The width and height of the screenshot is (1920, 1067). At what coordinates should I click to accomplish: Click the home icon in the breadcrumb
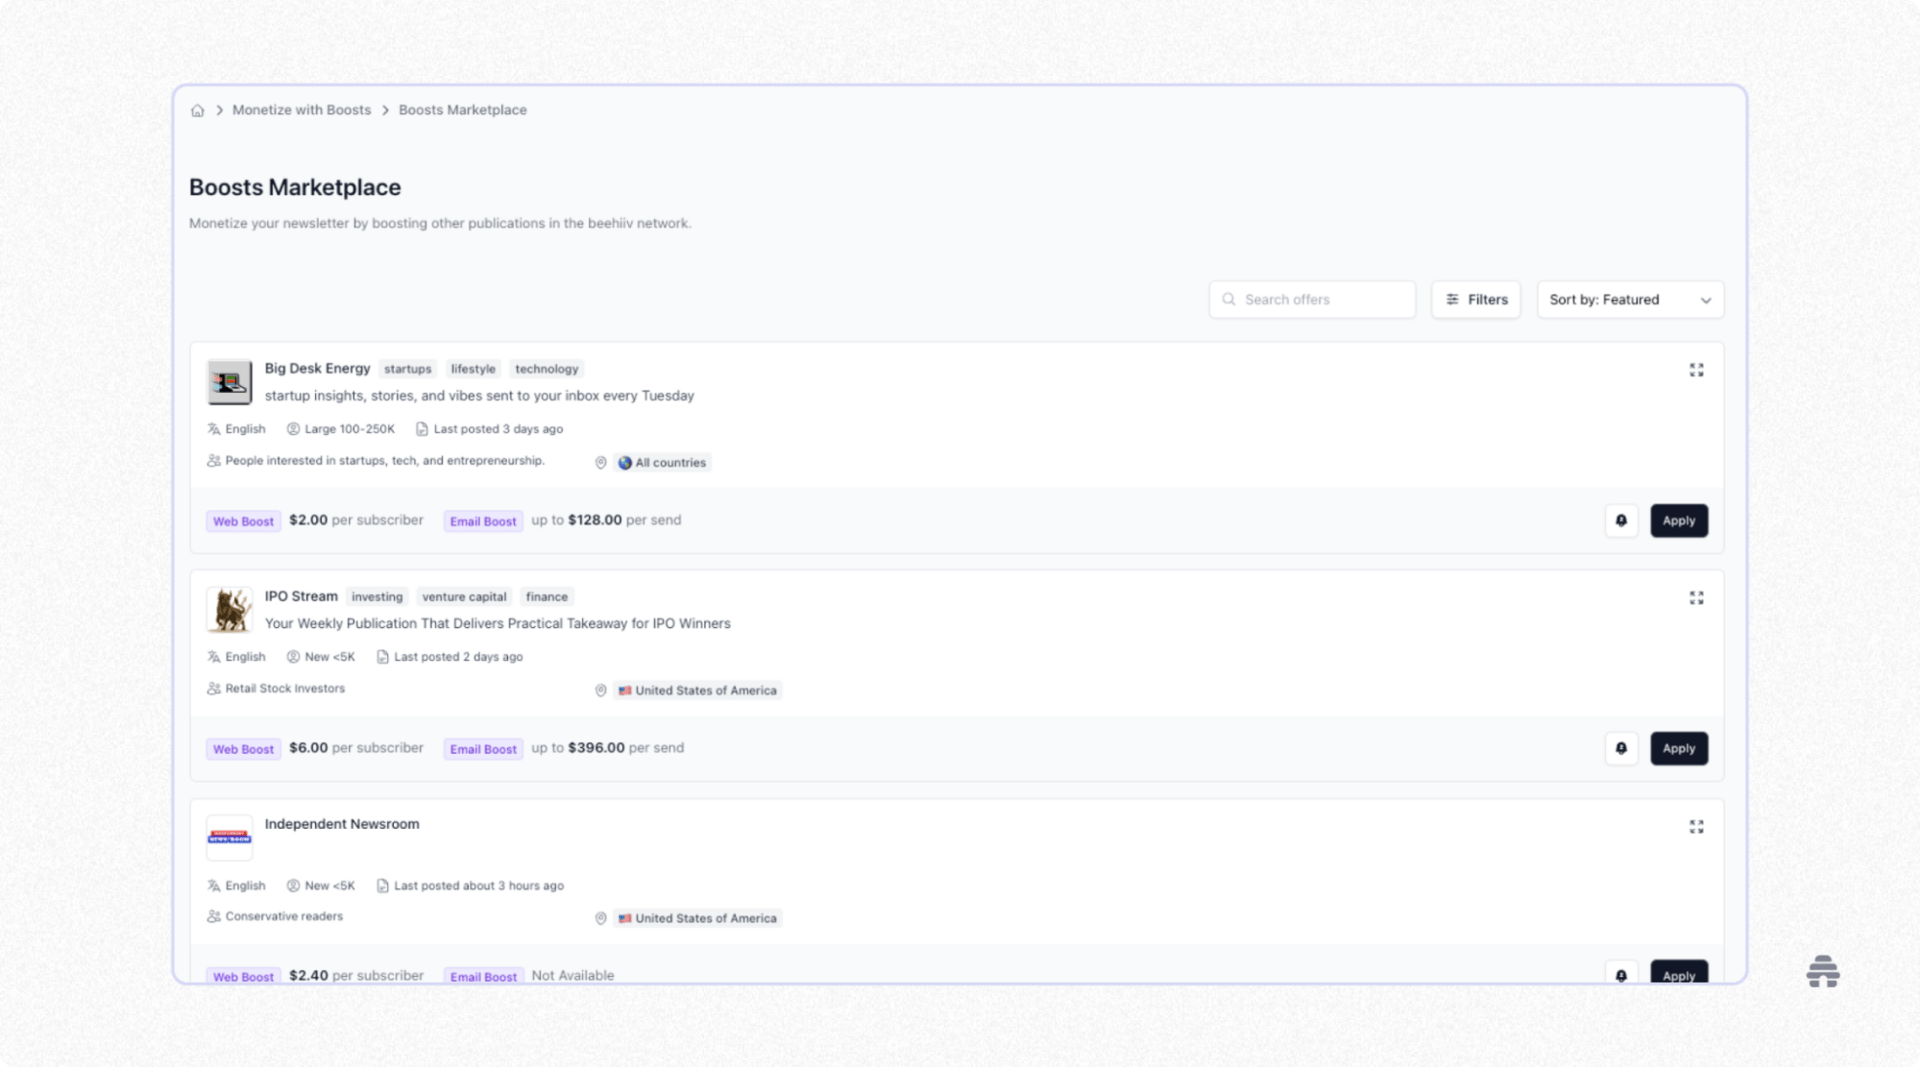click(197, 110)
